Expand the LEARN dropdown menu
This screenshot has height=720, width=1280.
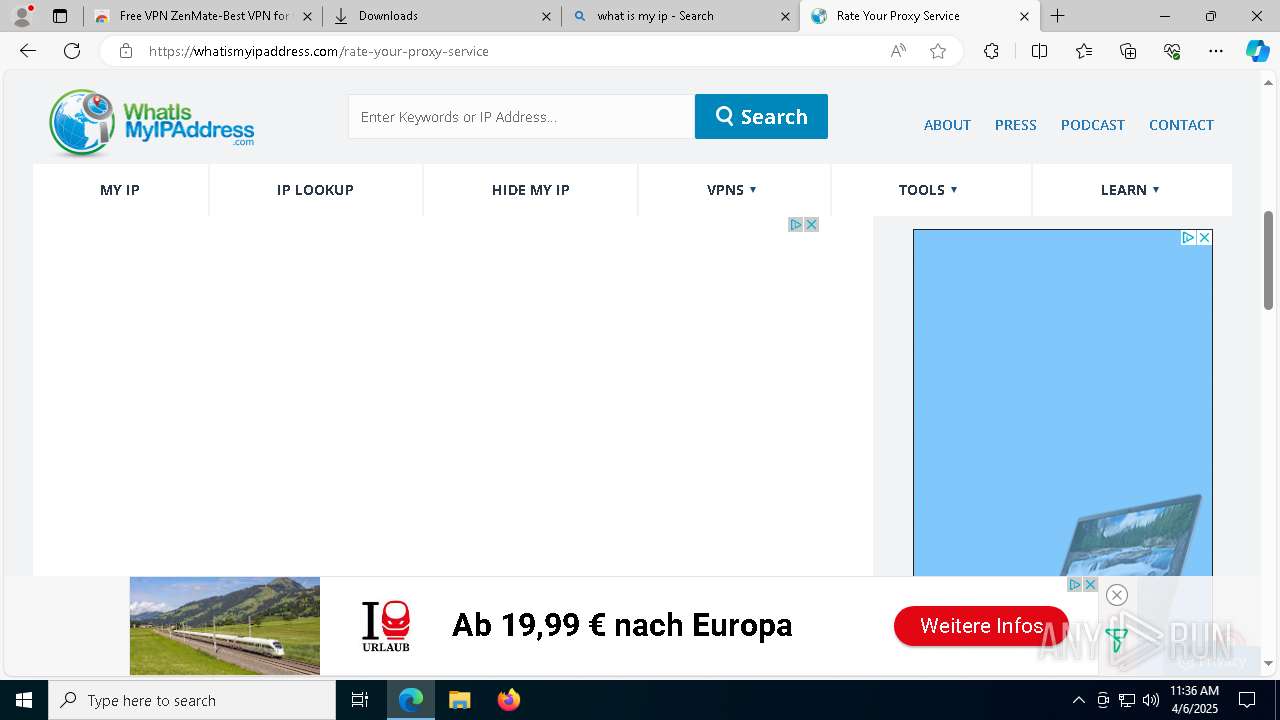point(1130,190)
